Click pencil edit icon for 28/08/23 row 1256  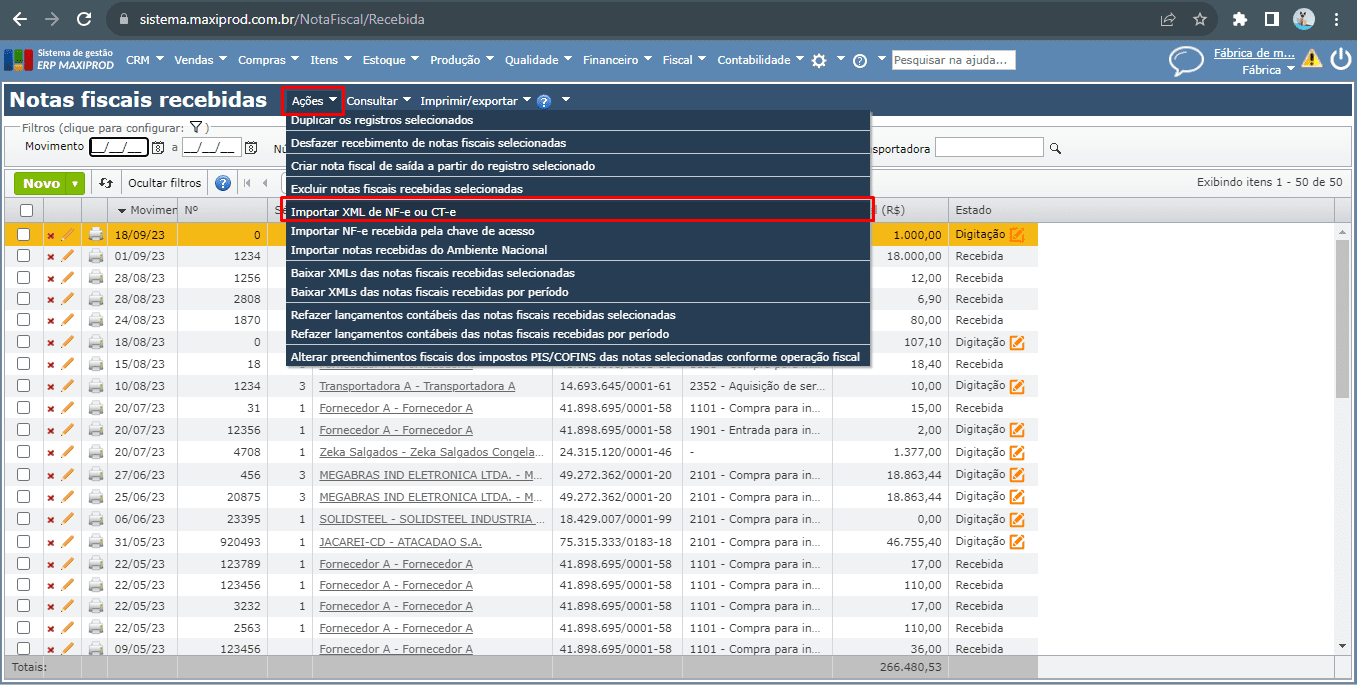click(x=68, y=278)
